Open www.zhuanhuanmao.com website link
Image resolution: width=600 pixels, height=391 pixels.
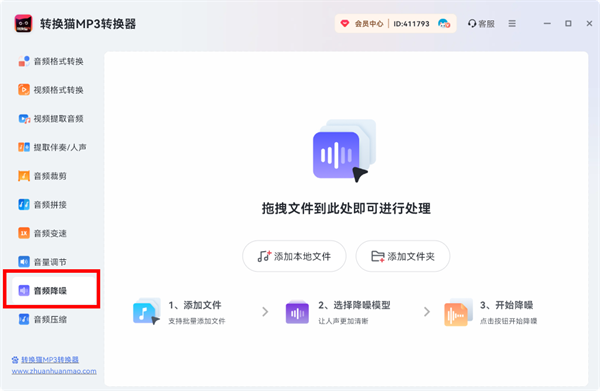tap(54, 371)
